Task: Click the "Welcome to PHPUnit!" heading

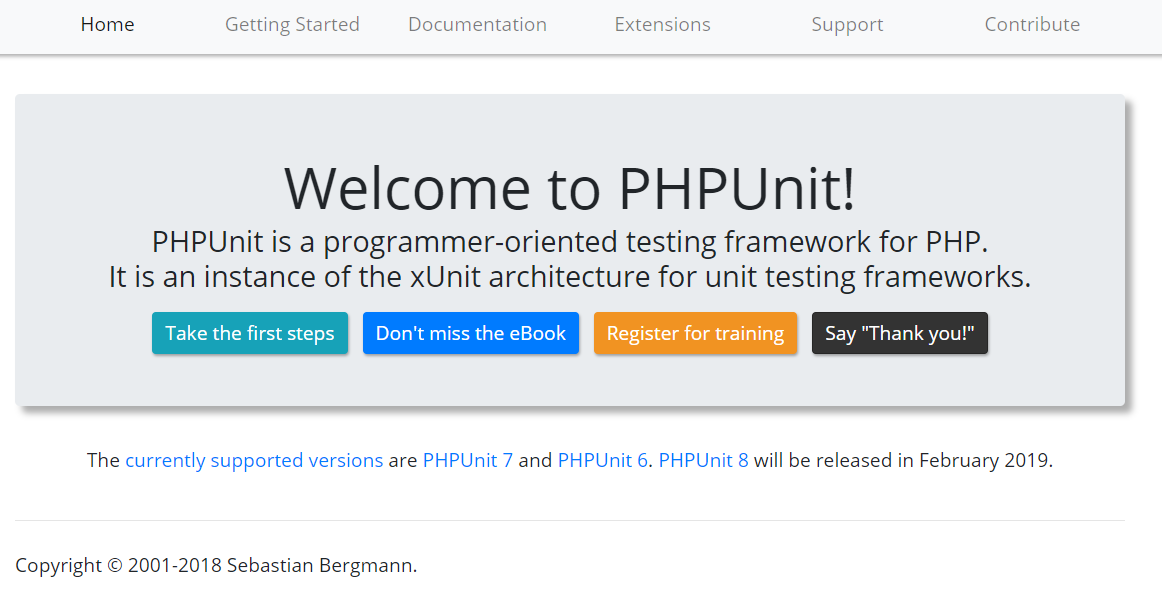Action: click(x=570, y=188)
